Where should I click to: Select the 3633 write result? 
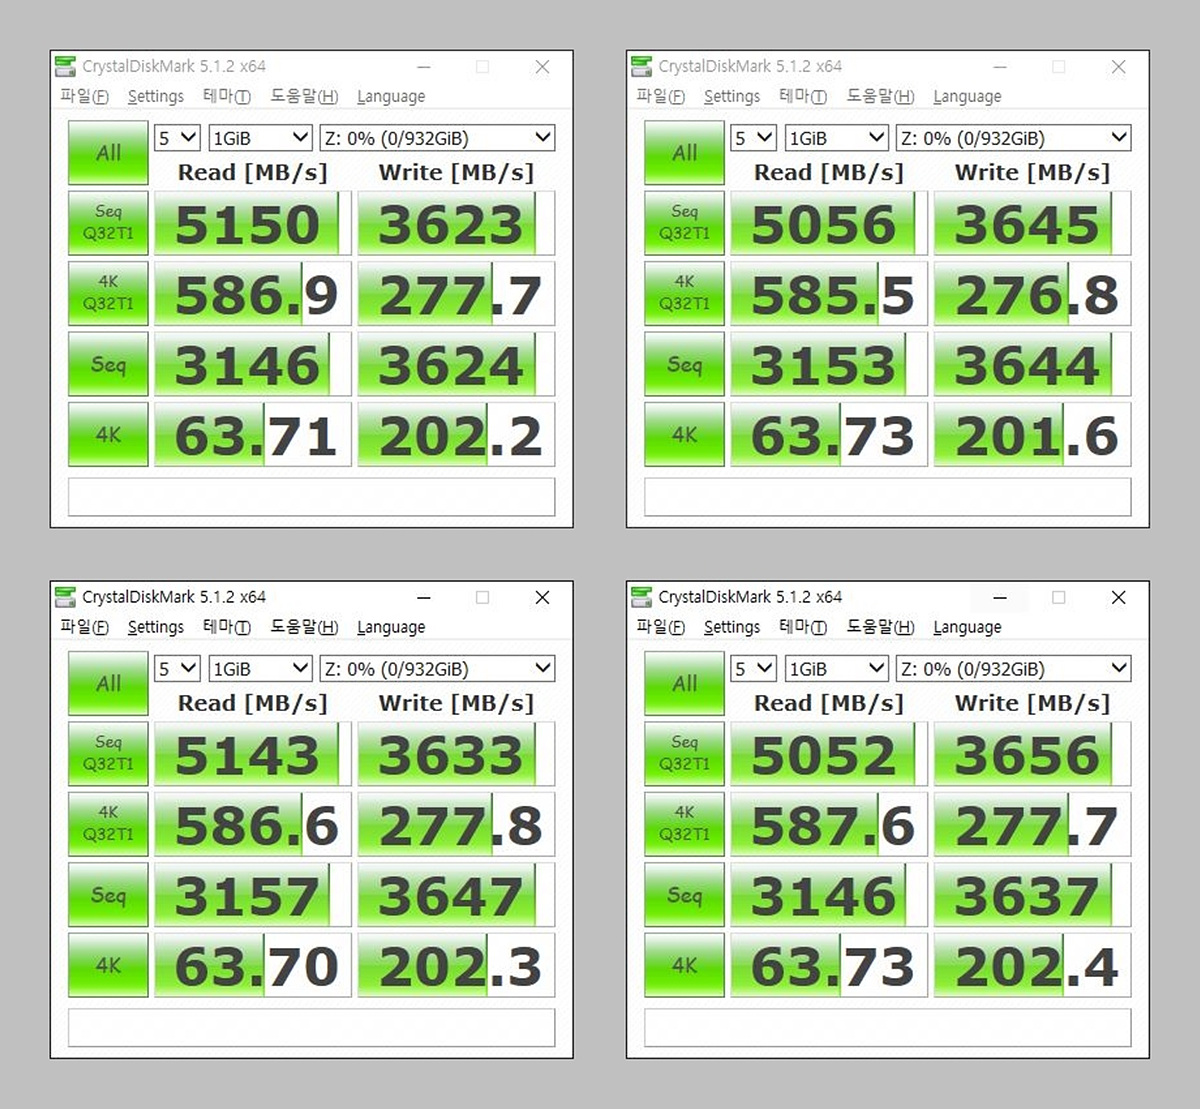pos(456,754)
